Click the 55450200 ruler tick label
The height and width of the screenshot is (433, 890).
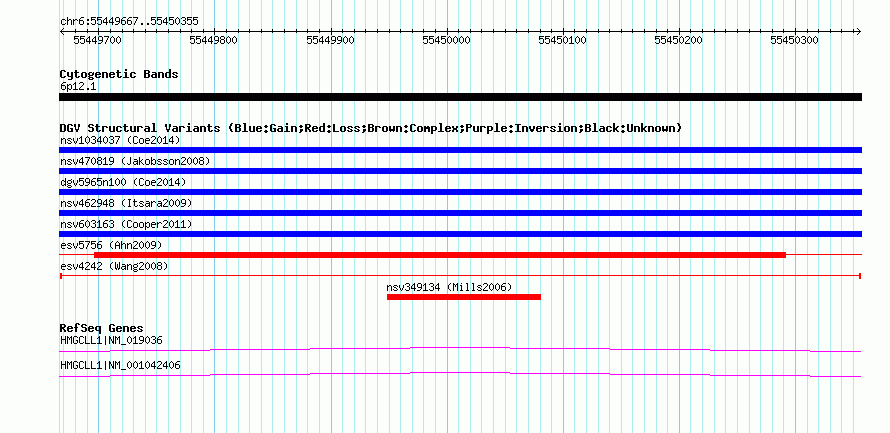tap(678, 40)
